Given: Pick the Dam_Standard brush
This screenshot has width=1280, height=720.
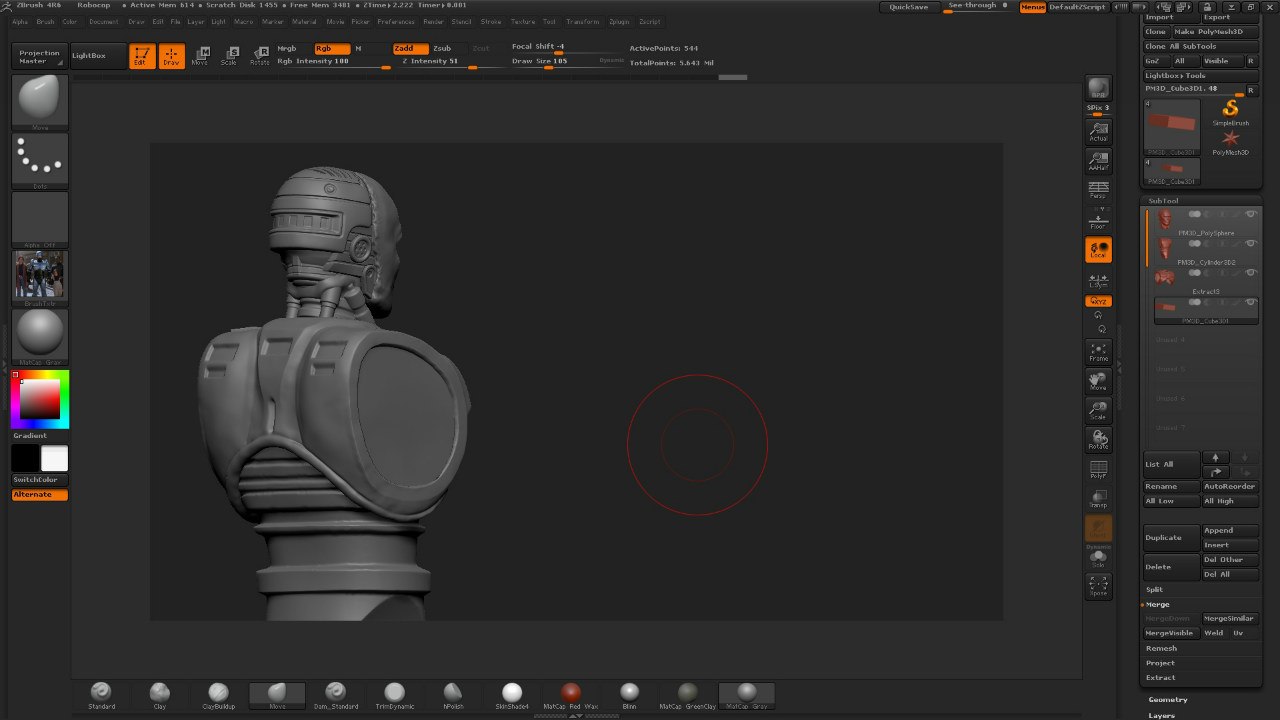Looking at the screenshot, I should click(335, 695).
